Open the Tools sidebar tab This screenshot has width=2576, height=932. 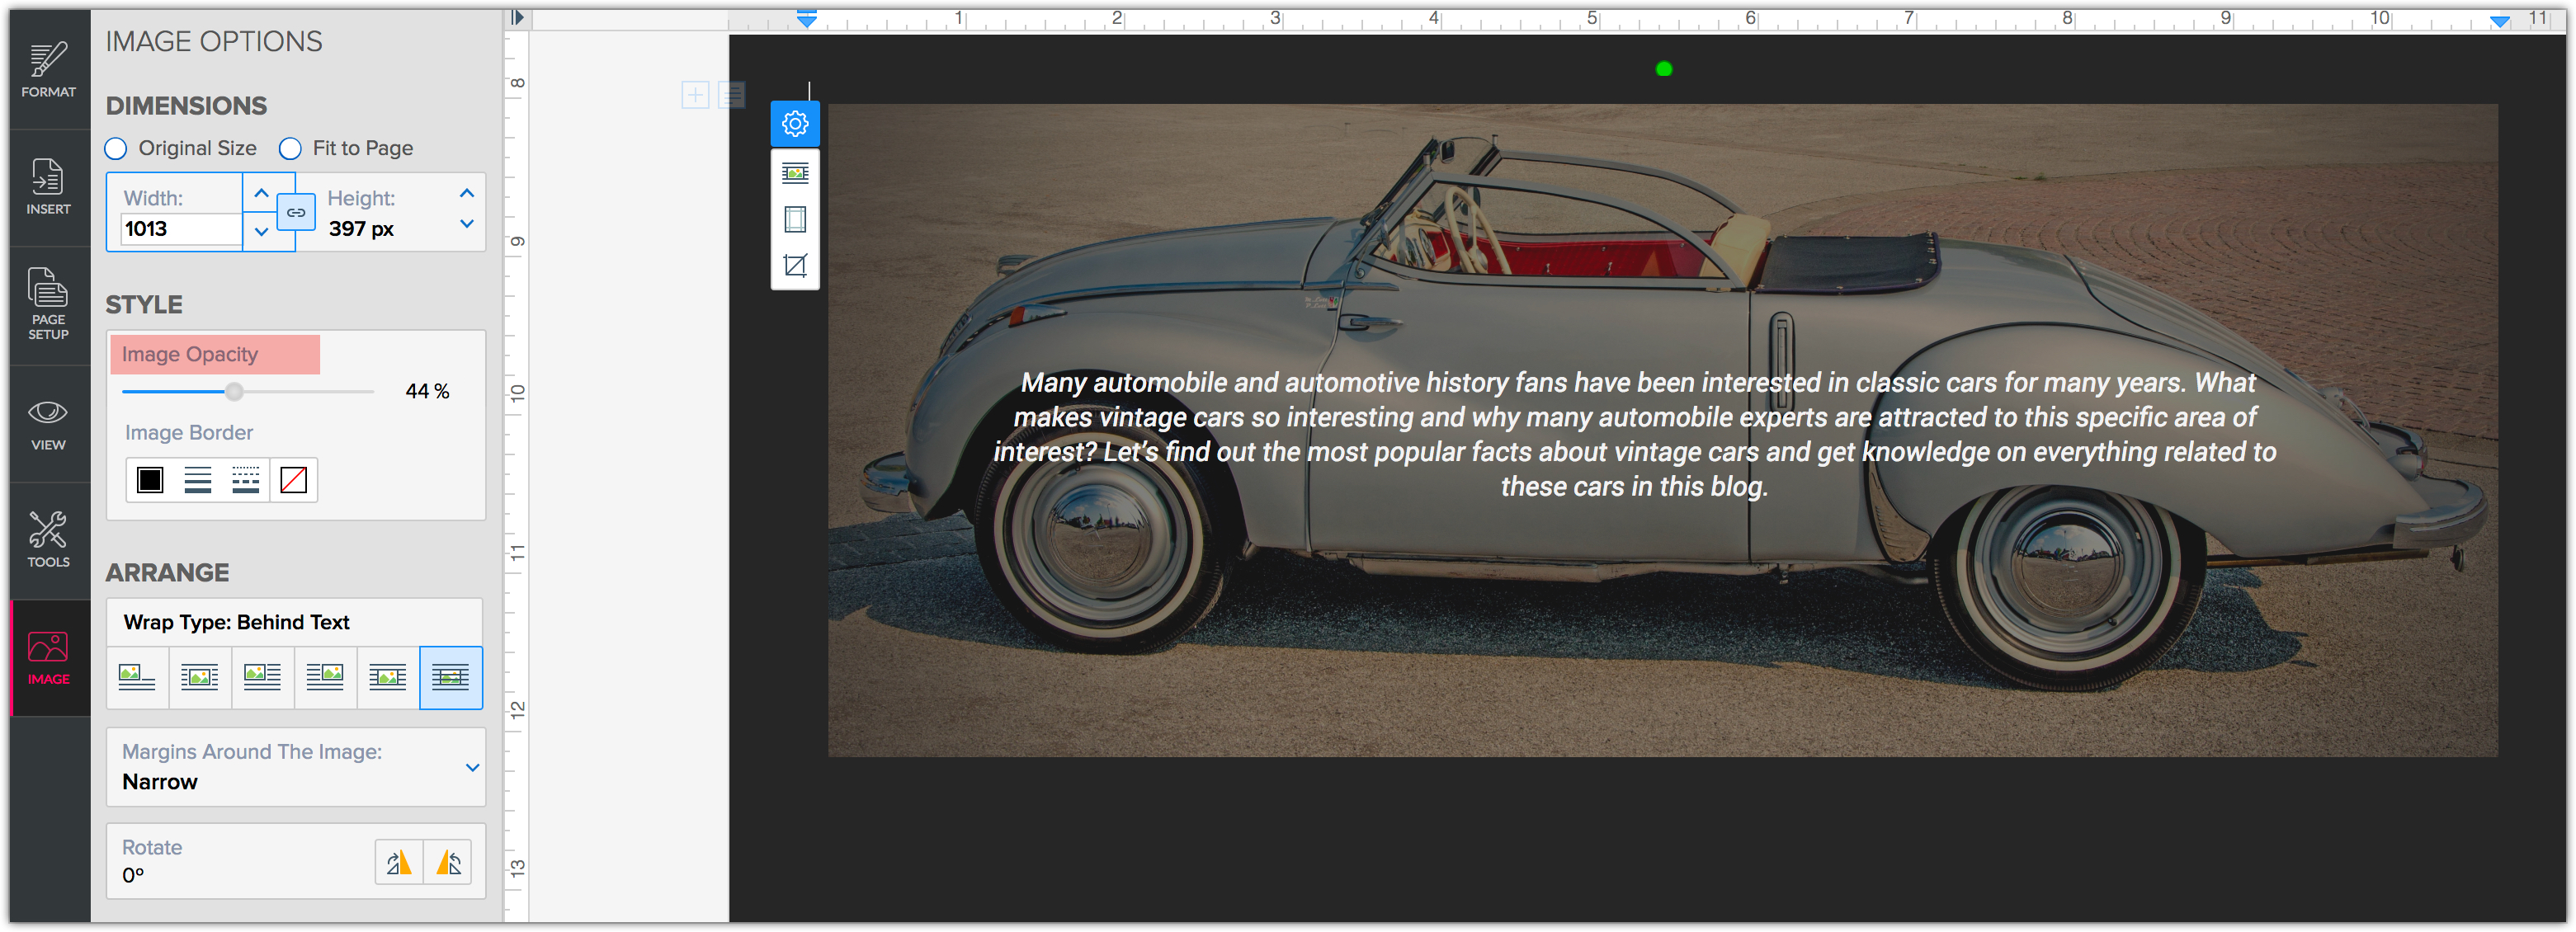[48, 540]
